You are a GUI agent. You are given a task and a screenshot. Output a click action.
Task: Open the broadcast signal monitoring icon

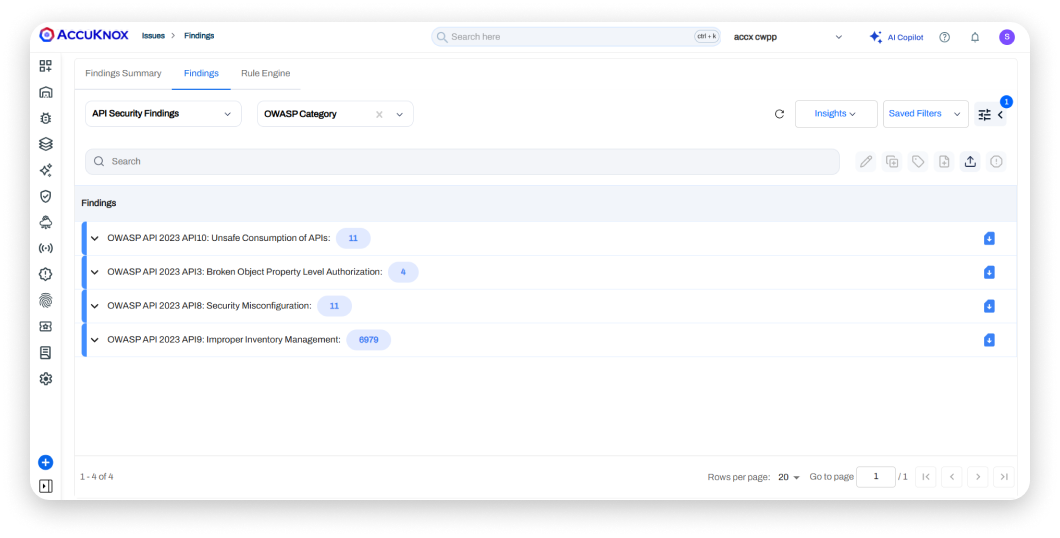[x=45, y=248]
